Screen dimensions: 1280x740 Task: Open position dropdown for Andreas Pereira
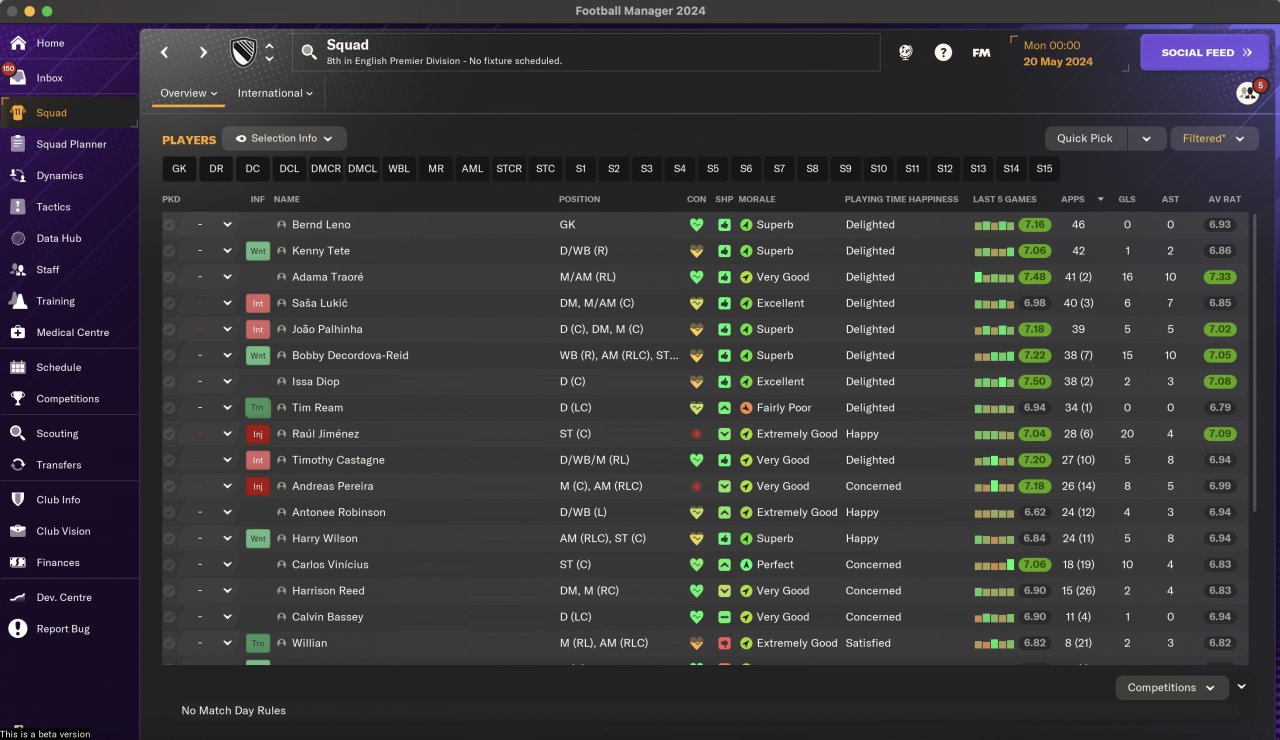[x=227, y=486]
